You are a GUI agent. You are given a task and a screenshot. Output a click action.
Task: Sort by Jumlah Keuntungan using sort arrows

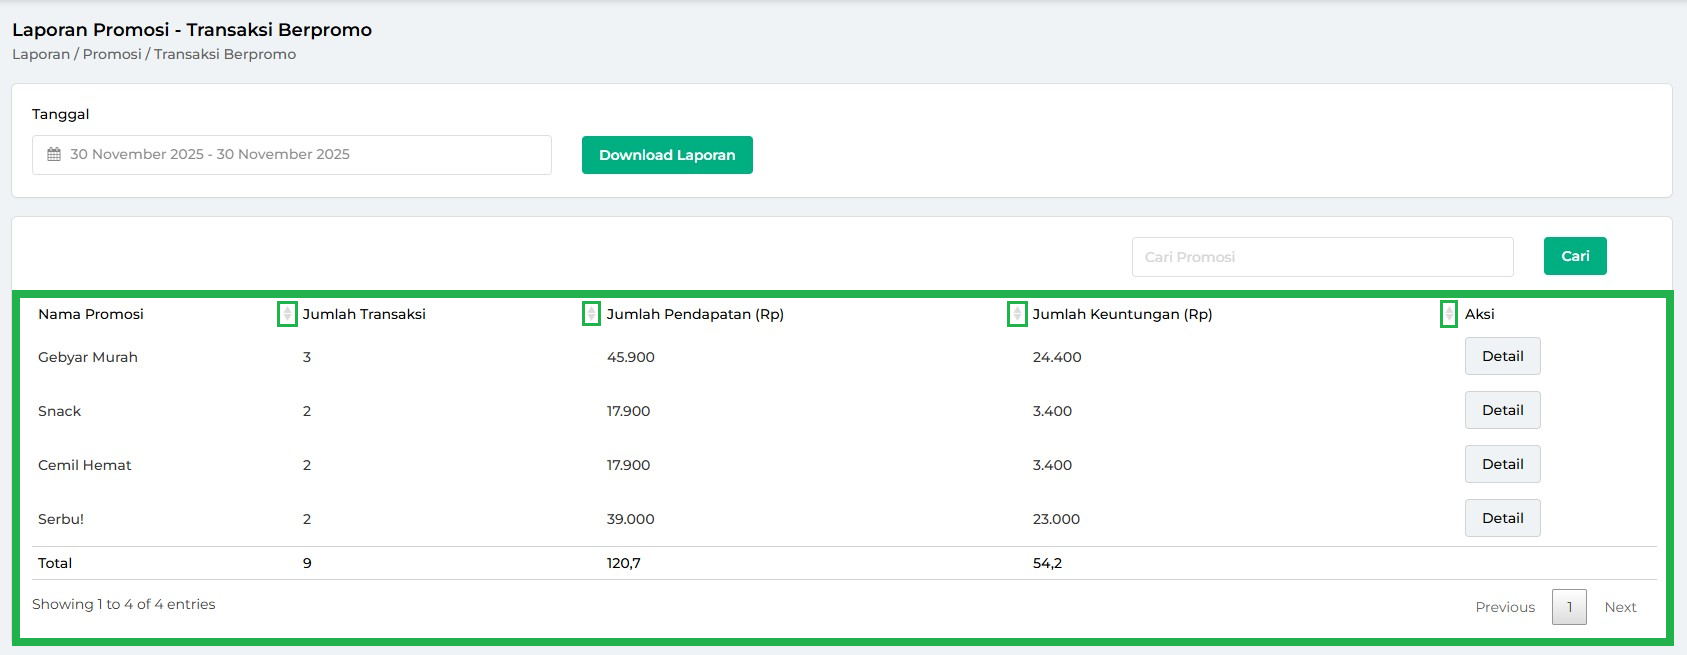[x=1449, y=314]
